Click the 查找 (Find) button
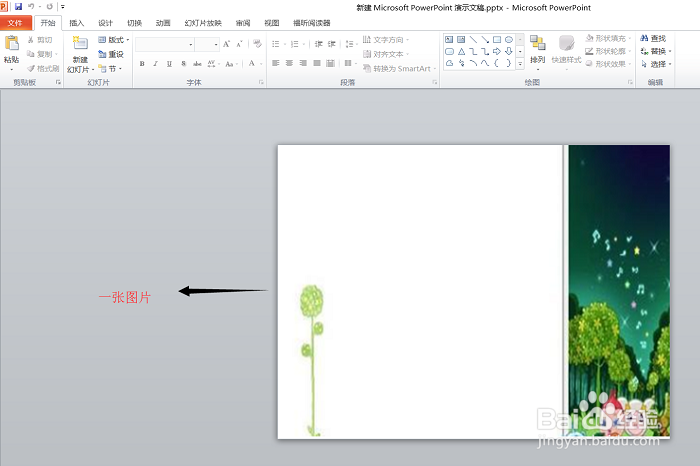Viewport: 700px width, 466px height. [653, 38]
